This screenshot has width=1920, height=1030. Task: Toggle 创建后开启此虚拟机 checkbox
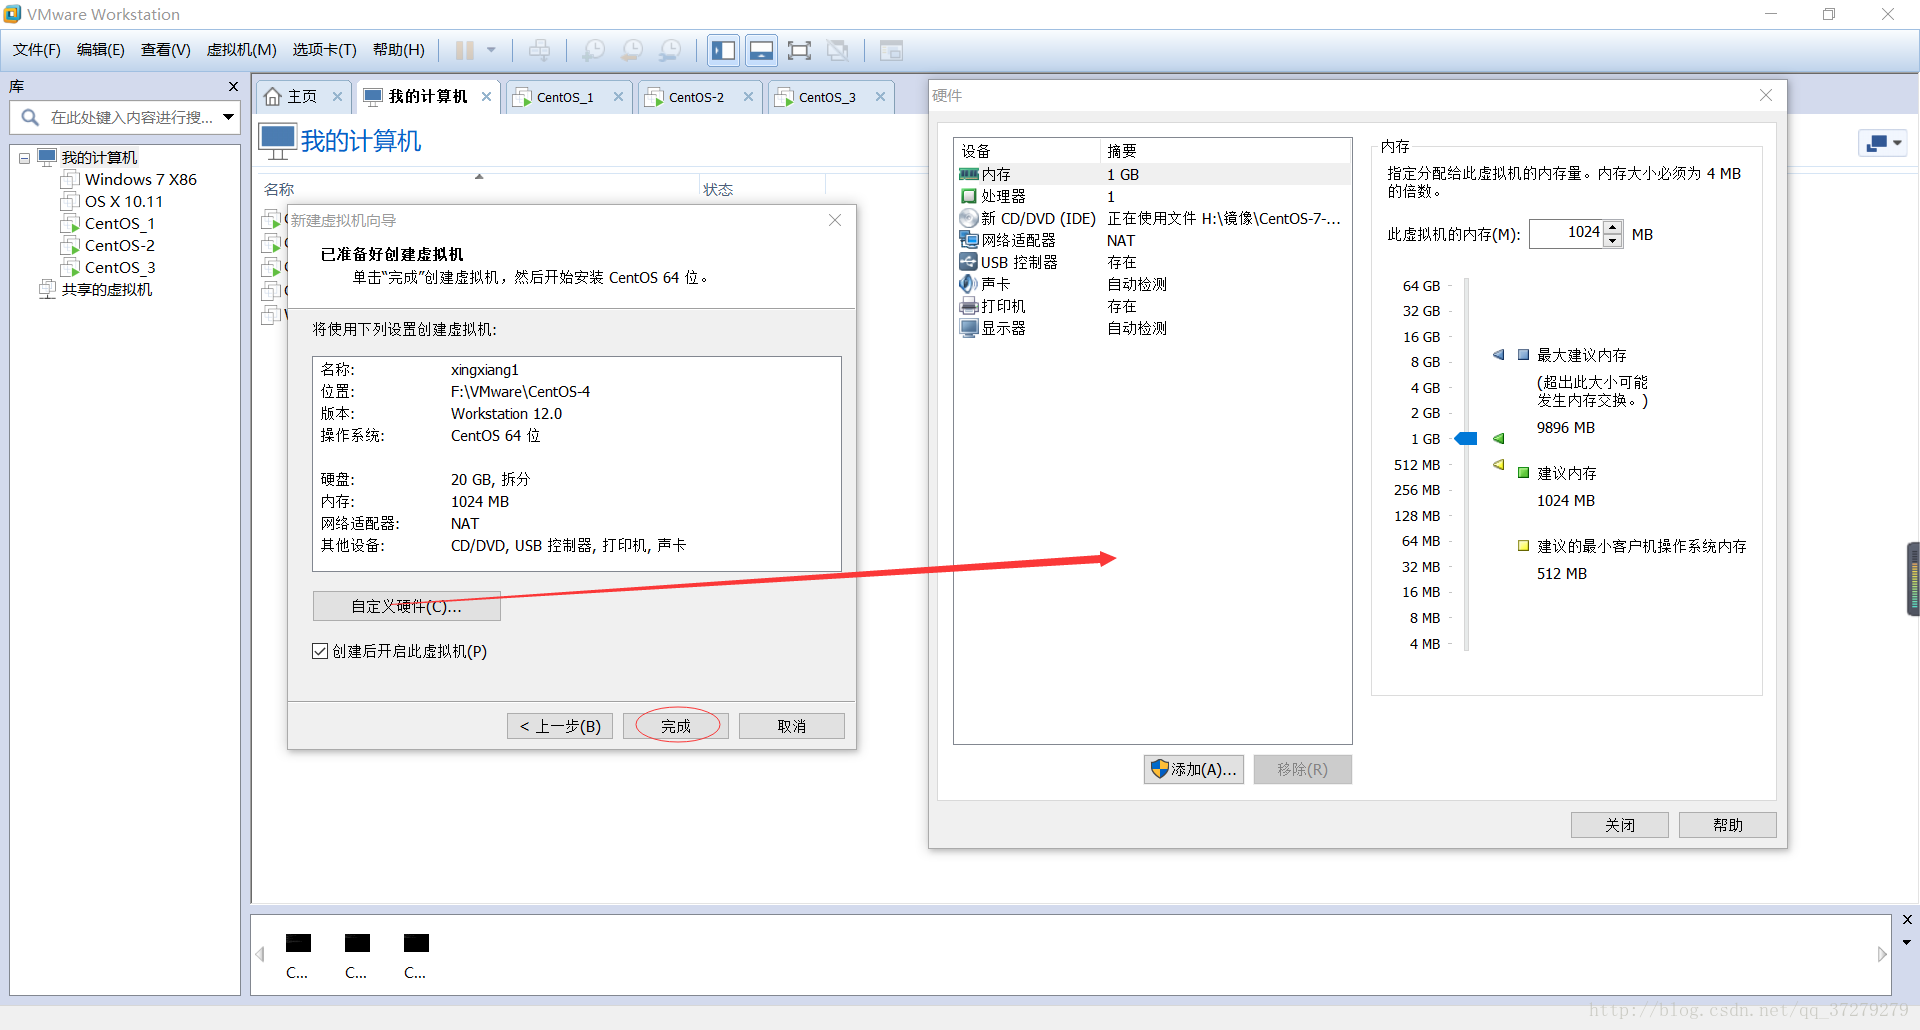click(x=320, y=651)
